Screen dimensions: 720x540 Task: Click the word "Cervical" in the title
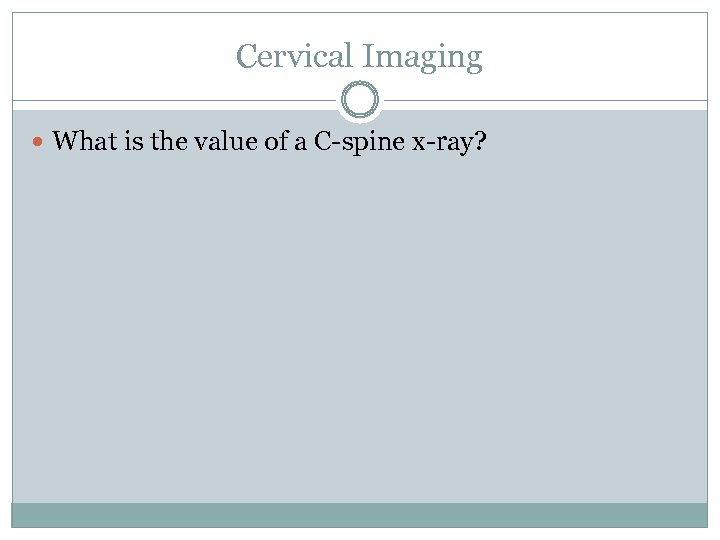tap(295, 56)
